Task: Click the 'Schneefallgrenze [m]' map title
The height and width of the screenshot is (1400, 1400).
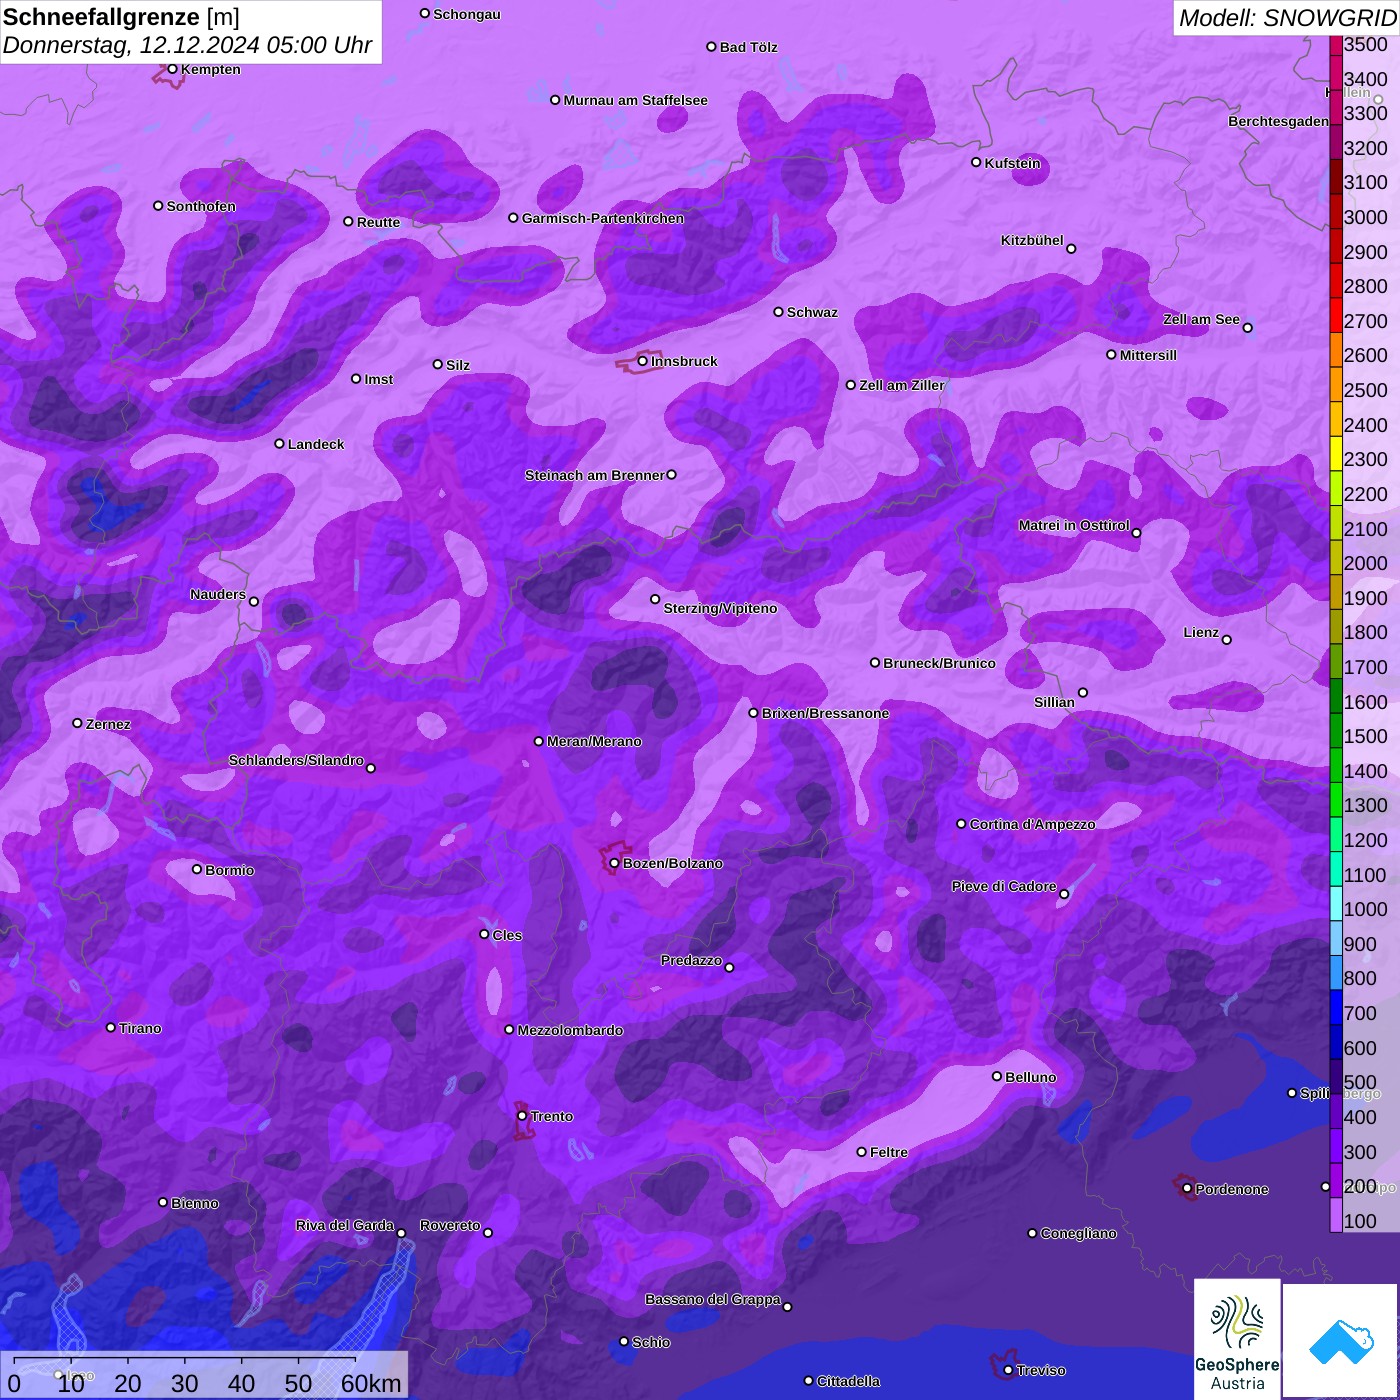Action: pyautogui.click(x=121, y=17)
